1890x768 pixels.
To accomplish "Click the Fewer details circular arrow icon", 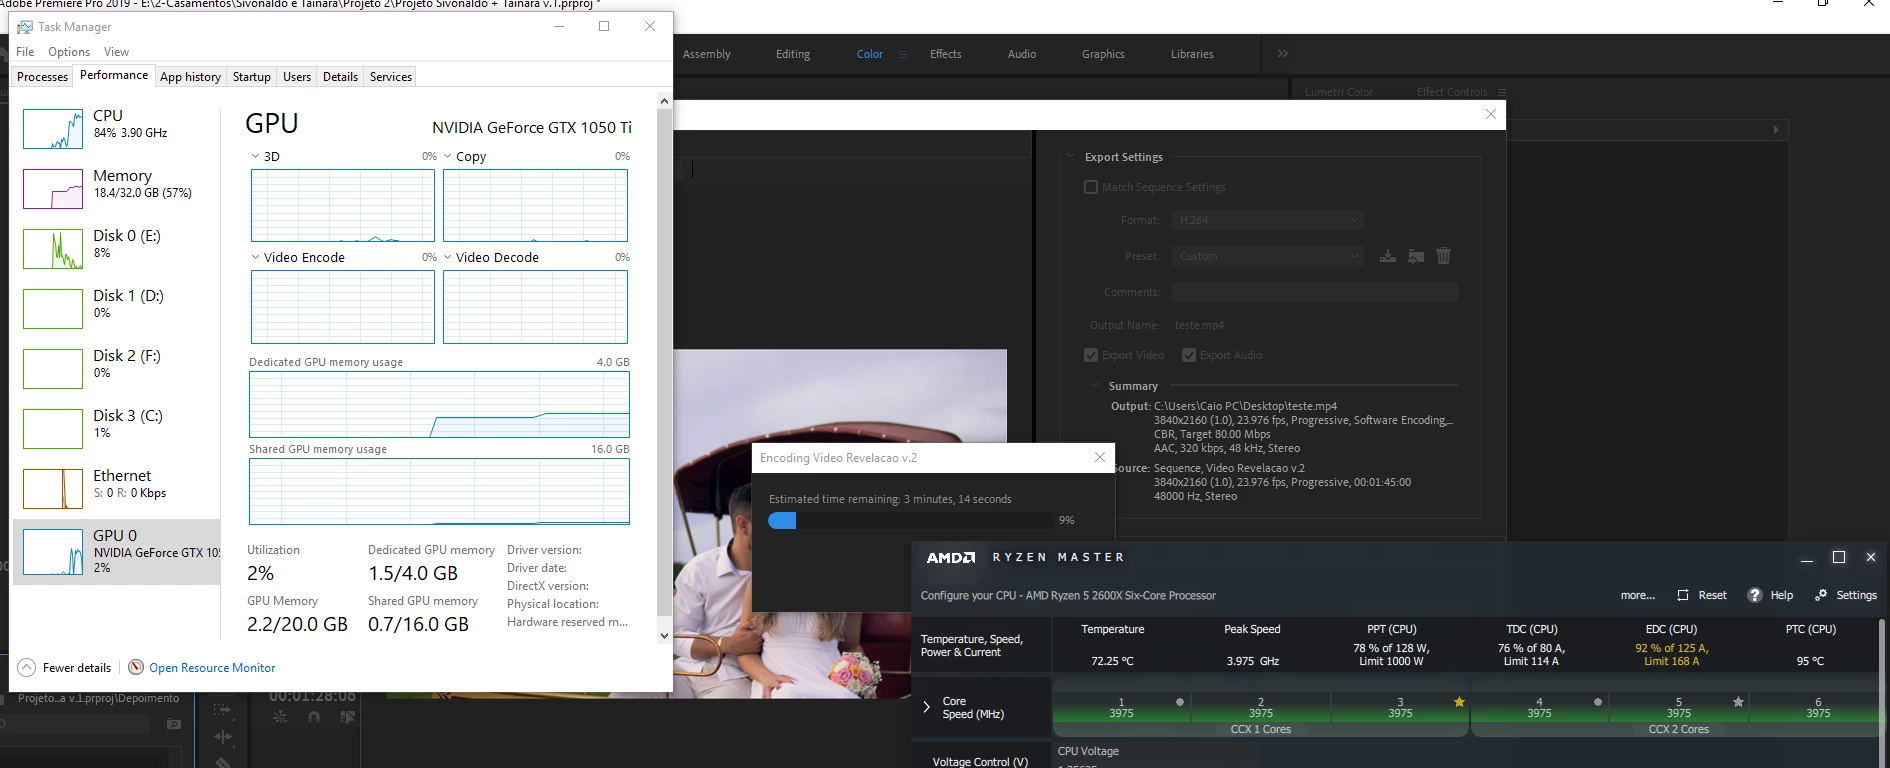I will click(27, 667).
